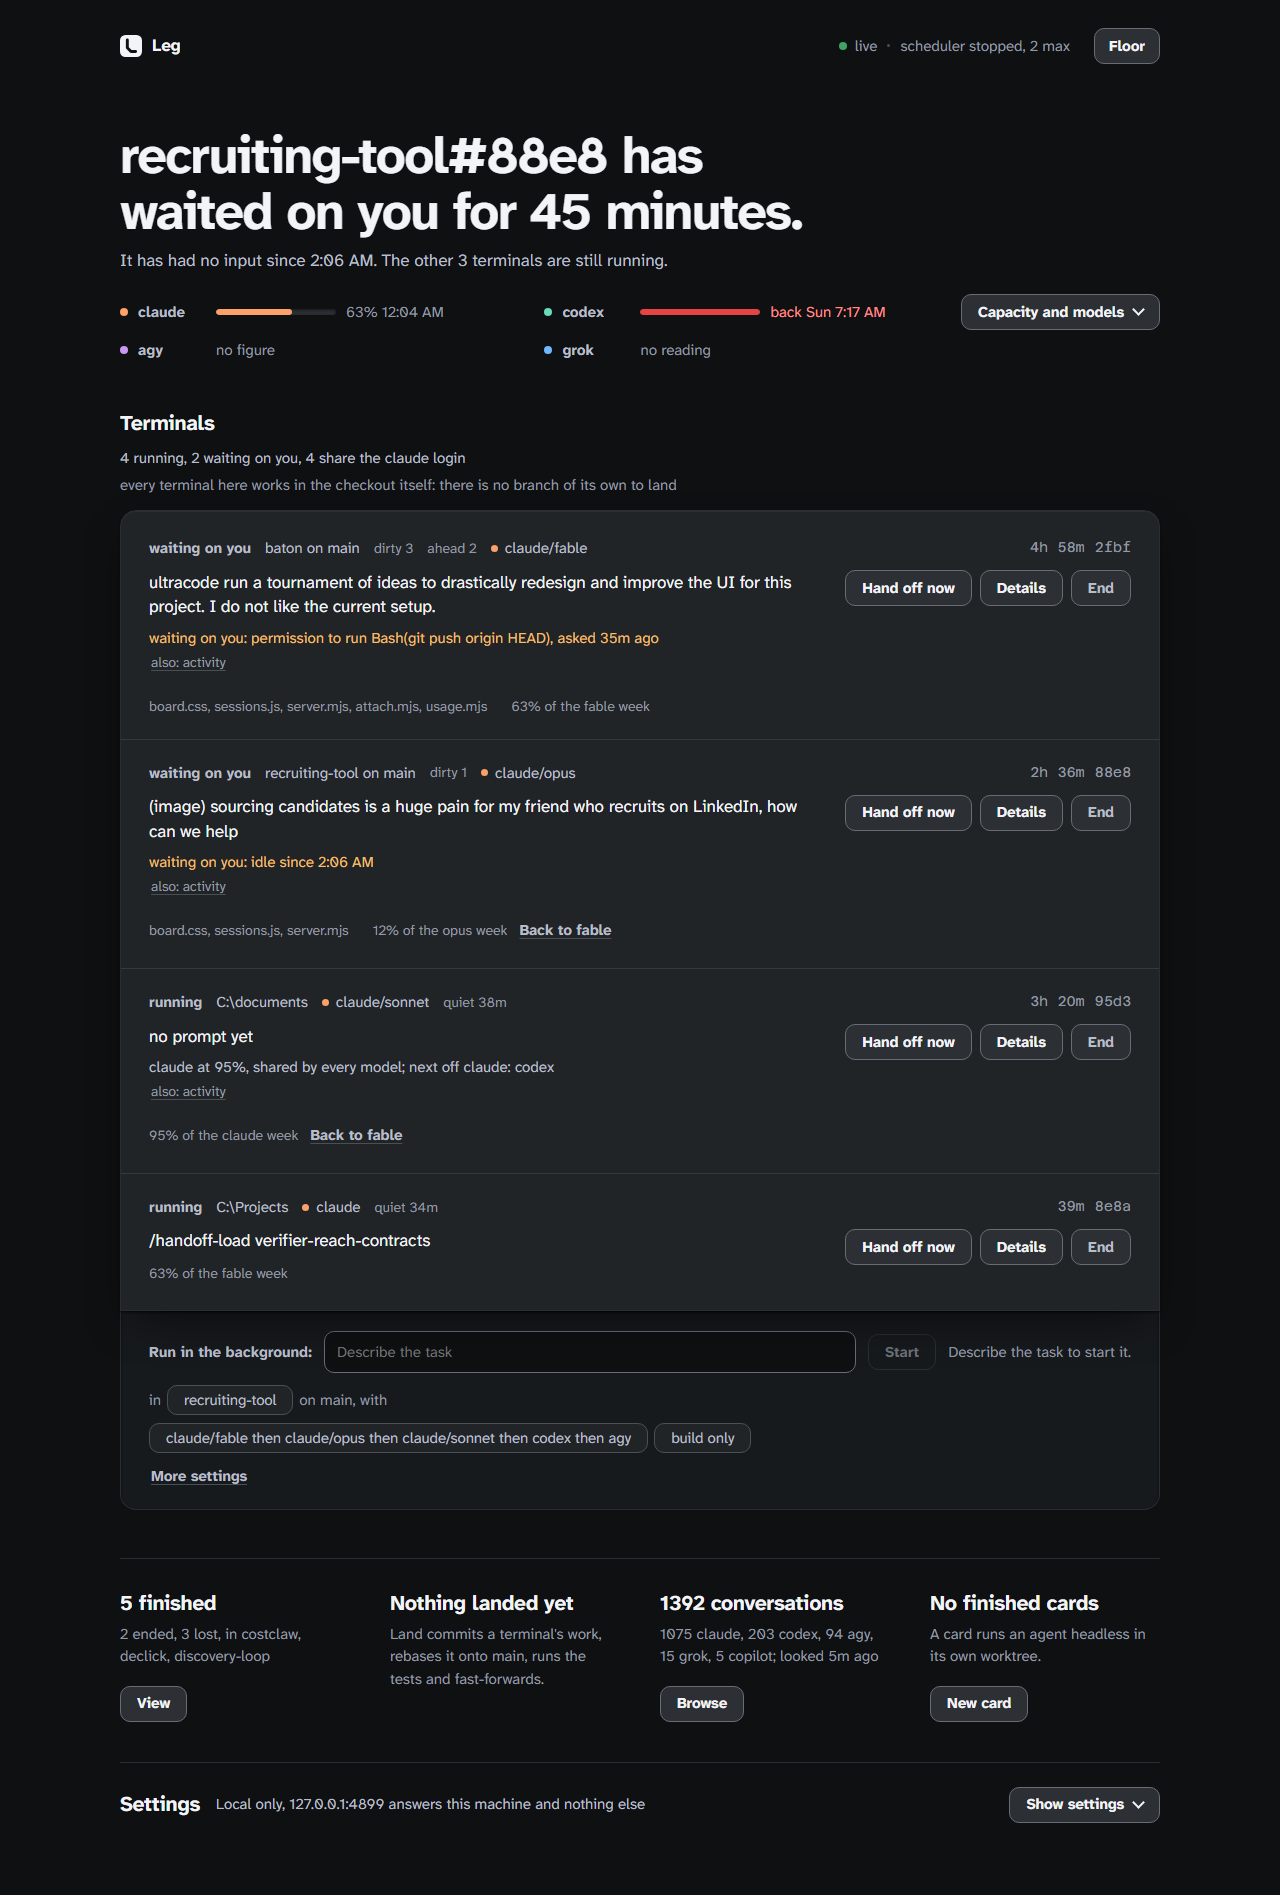Open Details for terminal 2fbf
The width and height of the screenshot is (1280, 1895).
pyautogui.click(x=1021, y=588)
